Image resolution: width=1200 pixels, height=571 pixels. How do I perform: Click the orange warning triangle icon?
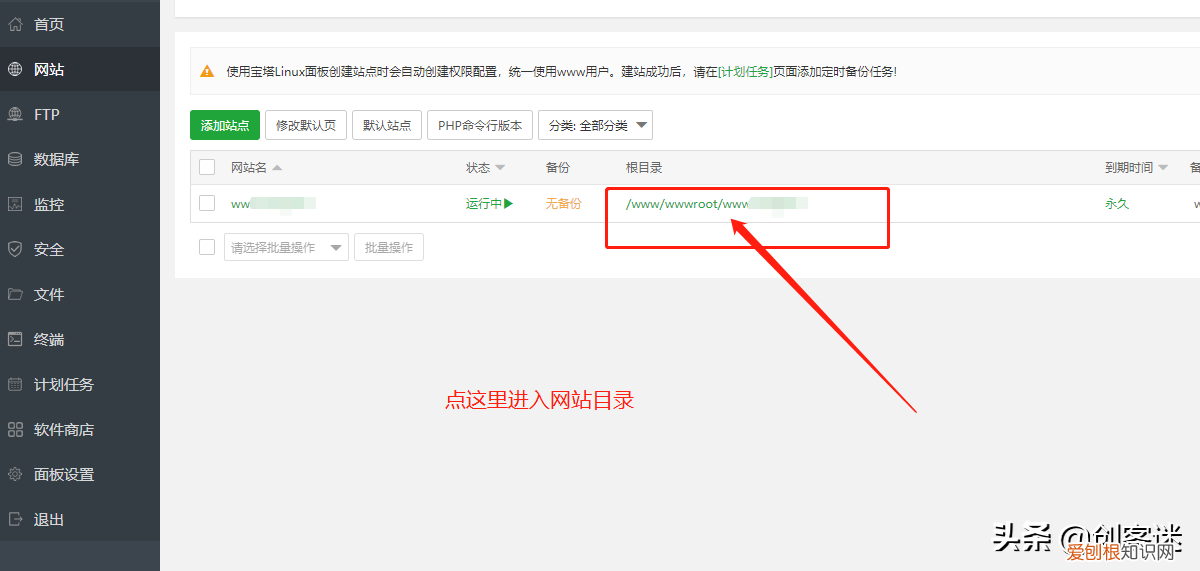click(x=207, y=72)
